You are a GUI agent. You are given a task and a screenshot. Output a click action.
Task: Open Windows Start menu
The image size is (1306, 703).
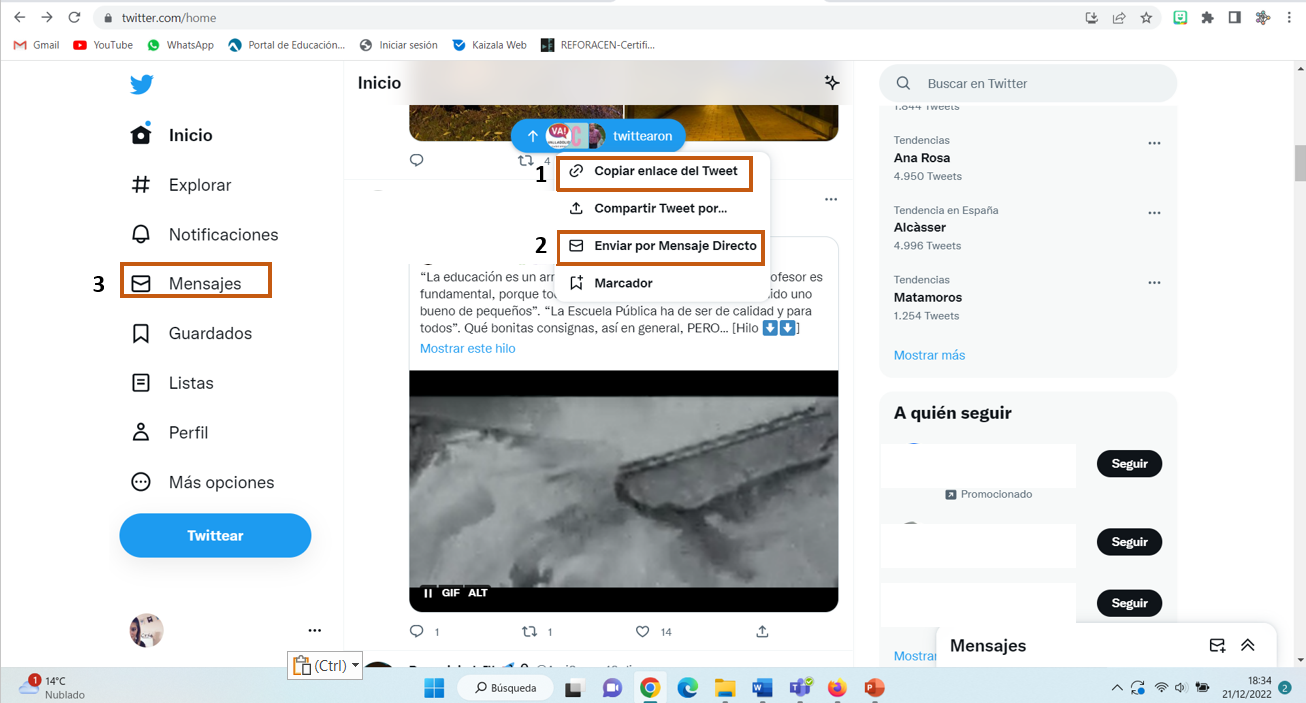(x=434, y=688)
